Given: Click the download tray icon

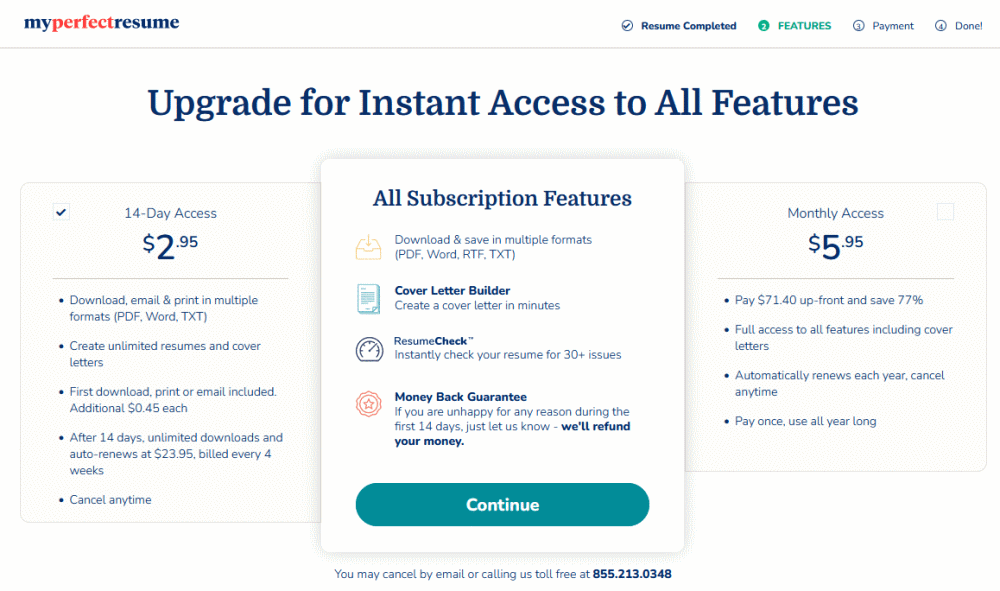Looking at the screenshot, I should (x=368, y=247).
